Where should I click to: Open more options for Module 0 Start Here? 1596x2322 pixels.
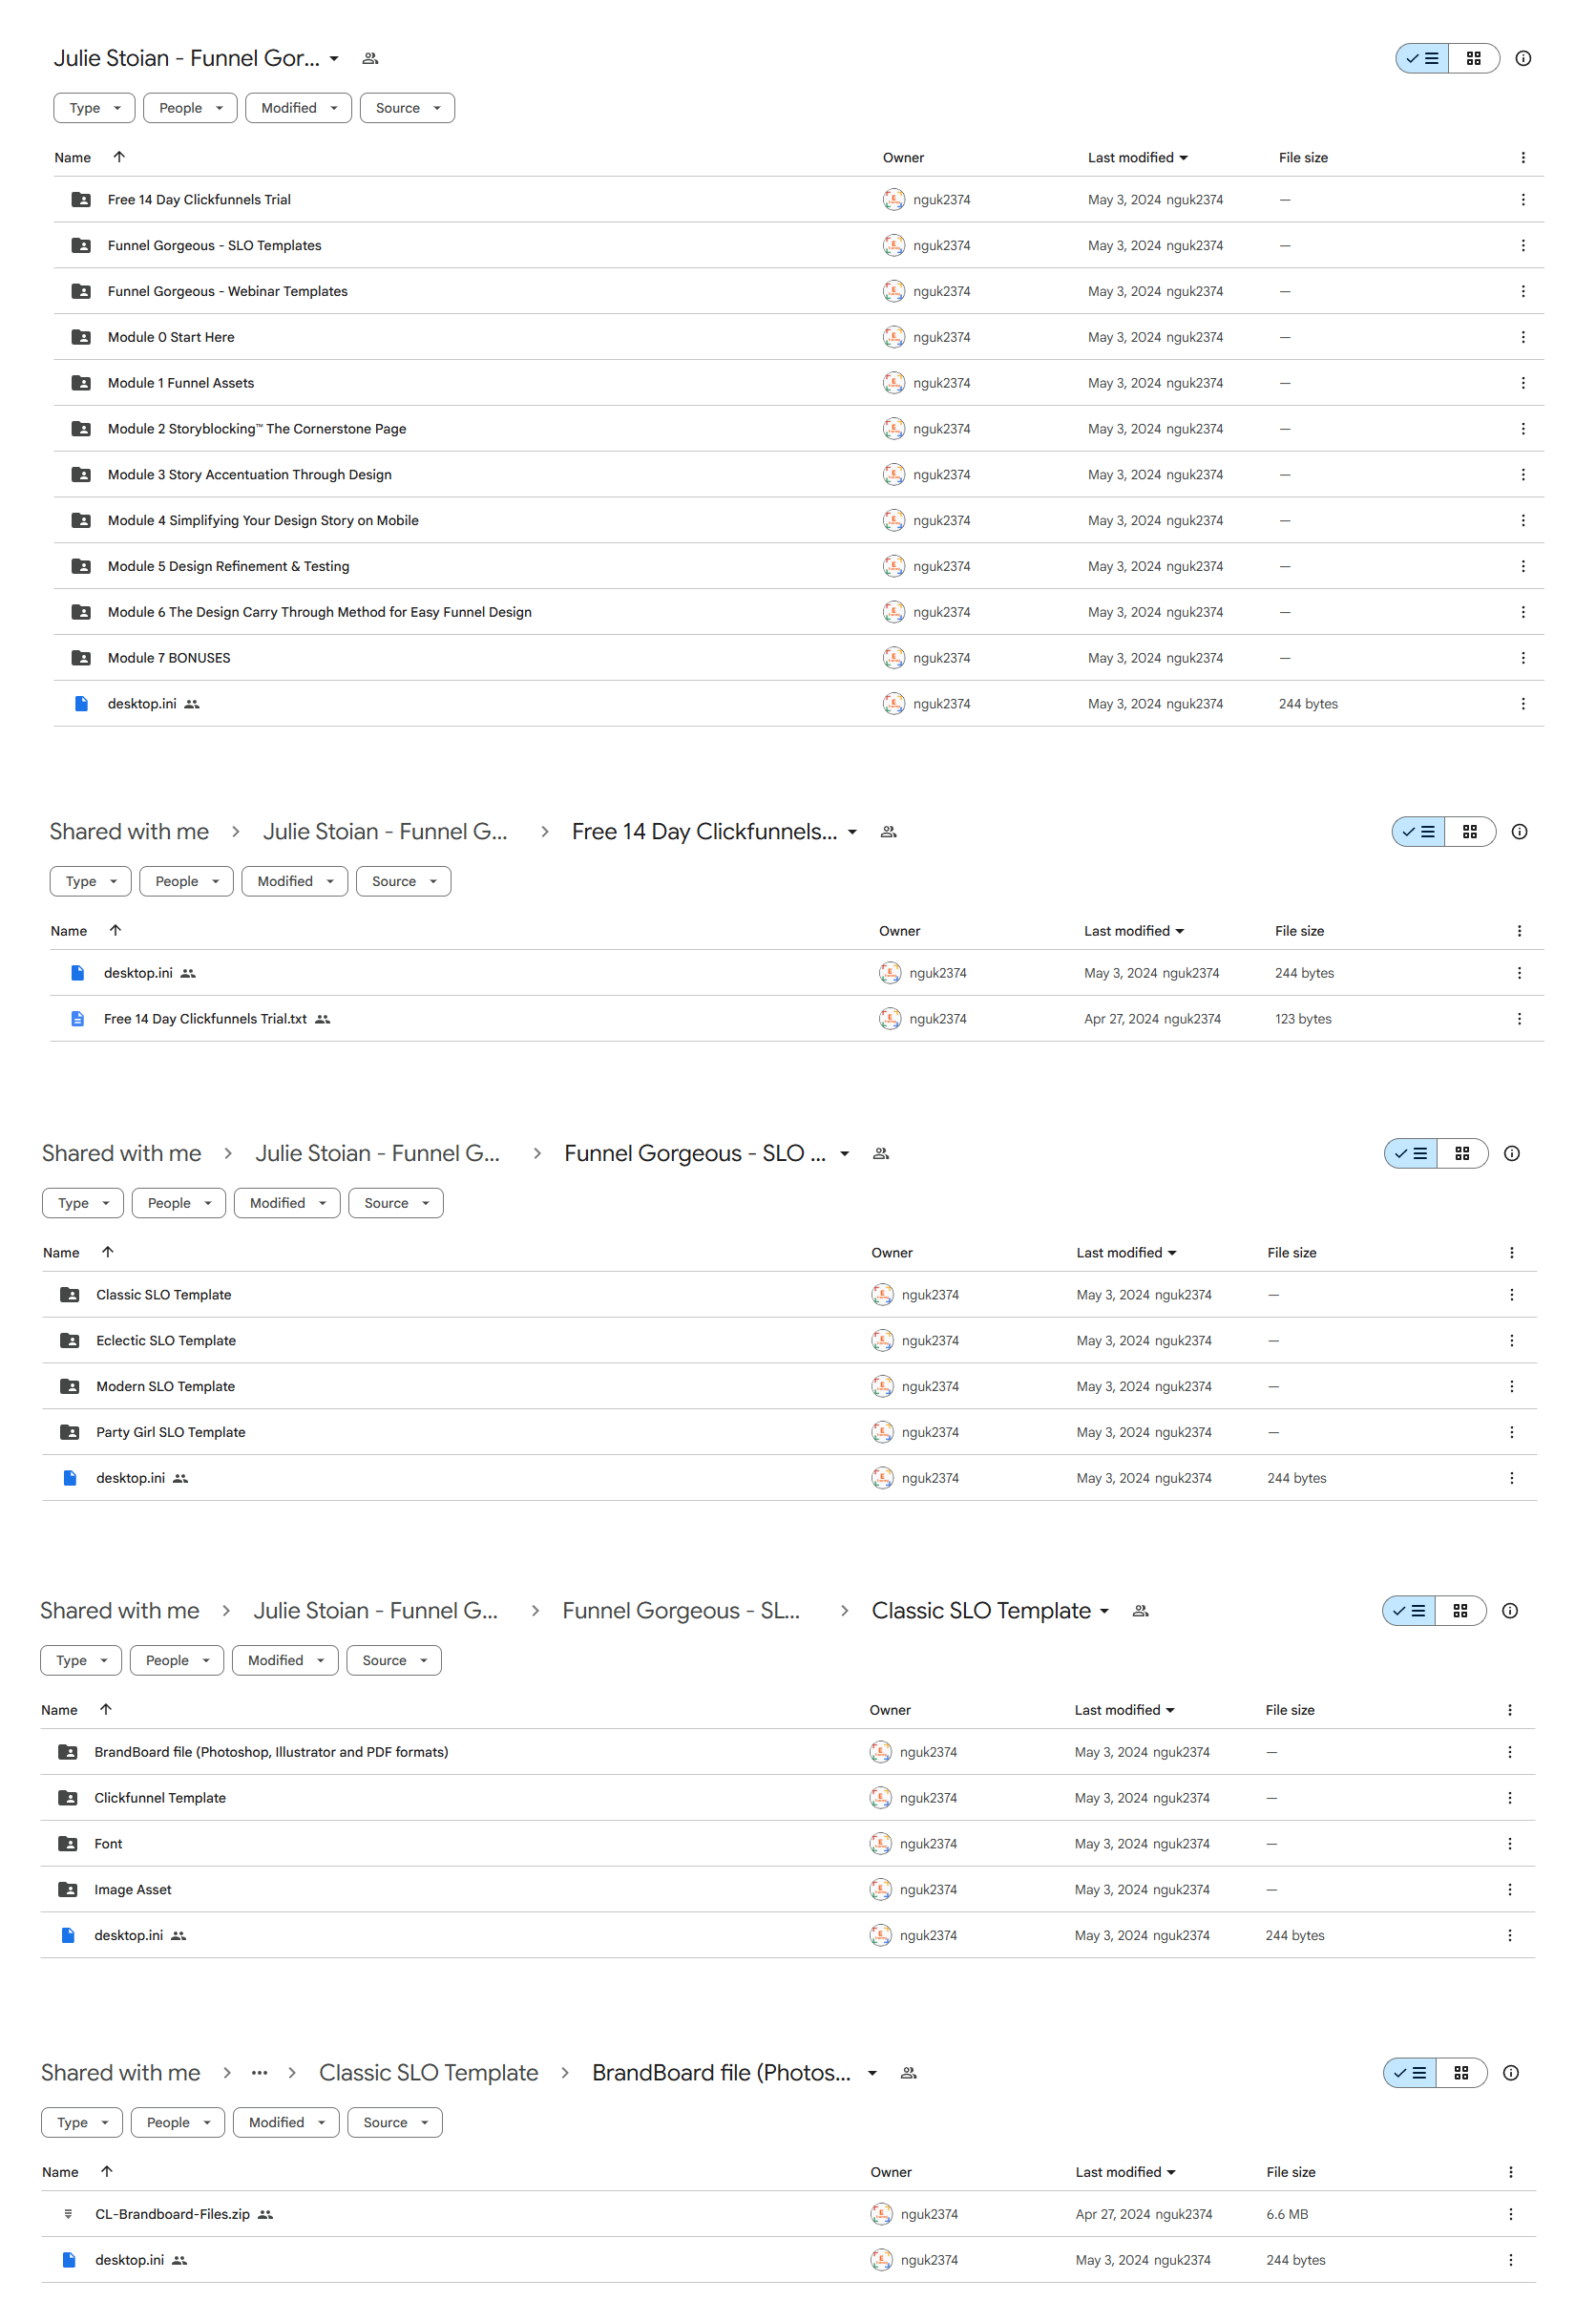pyautogui.click(x=1522, y=337)
